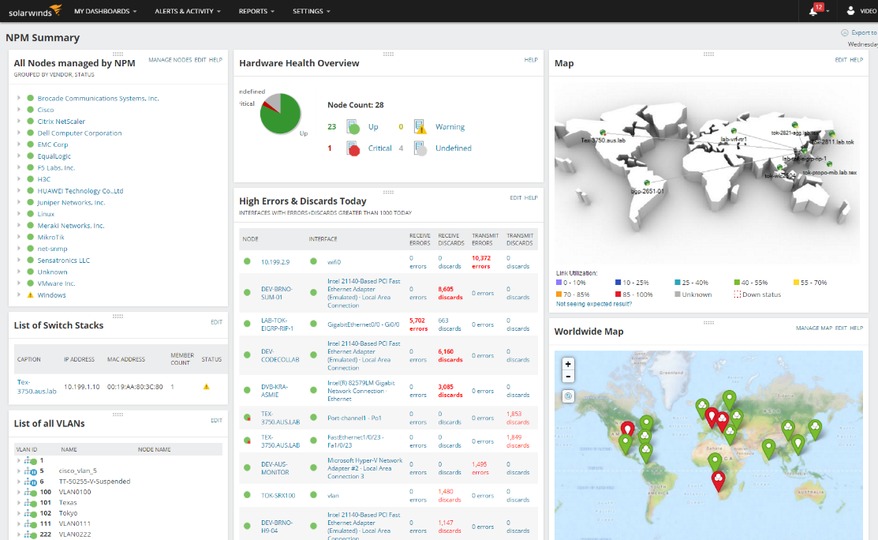Click the Undefined hardware status icon
Image resolution: width=878 pixels, height=540 pixels.
click(x=420, y=148)
